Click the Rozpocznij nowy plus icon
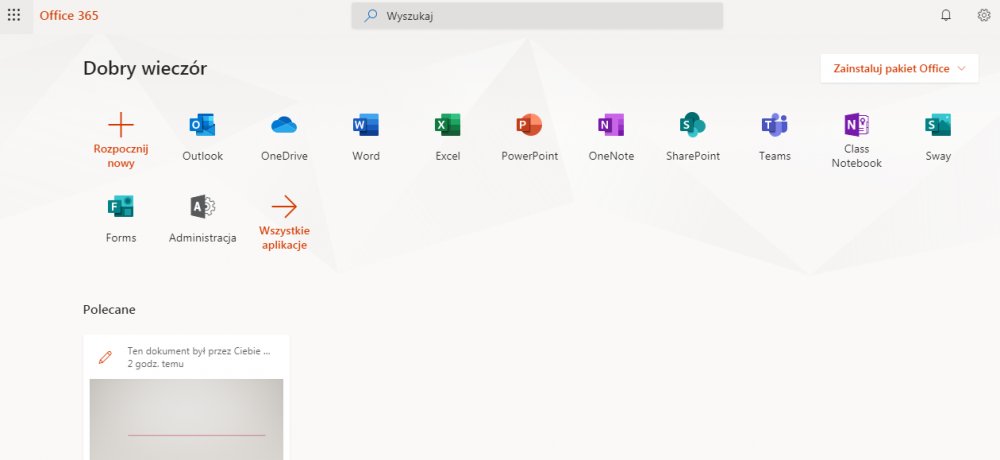The image size is (1000, 460). [121, 125]
